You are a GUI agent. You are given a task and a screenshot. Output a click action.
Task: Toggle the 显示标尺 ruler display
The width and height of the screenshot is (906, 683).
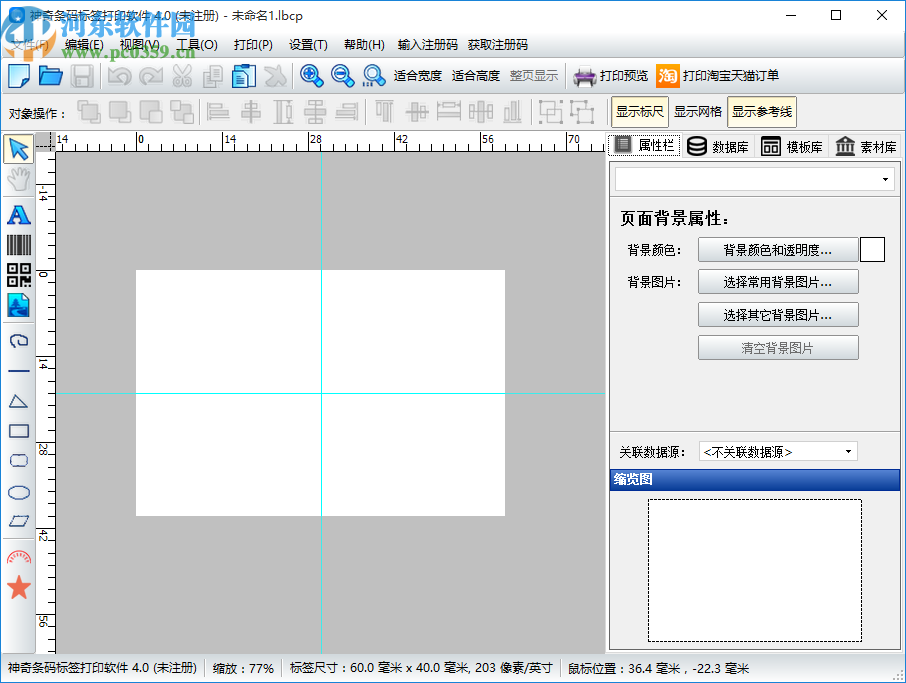(639, 112)
